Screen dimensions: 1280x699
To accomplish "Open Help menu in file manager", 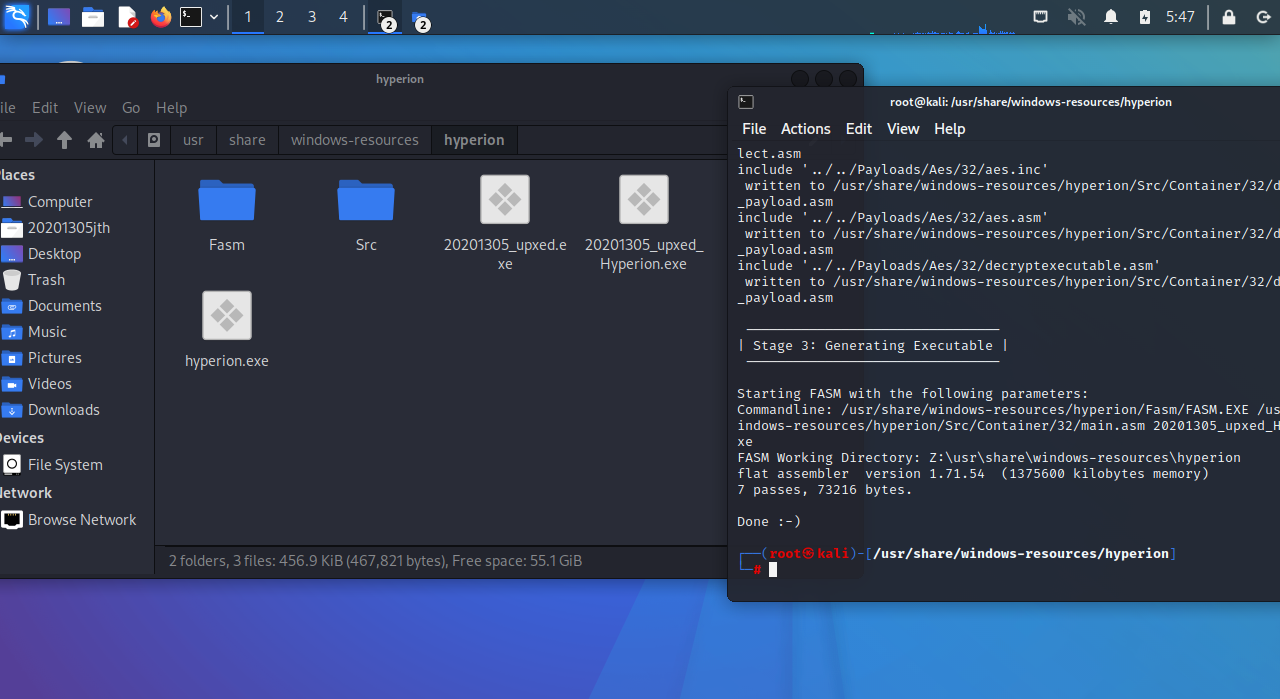I will point(171,108).
